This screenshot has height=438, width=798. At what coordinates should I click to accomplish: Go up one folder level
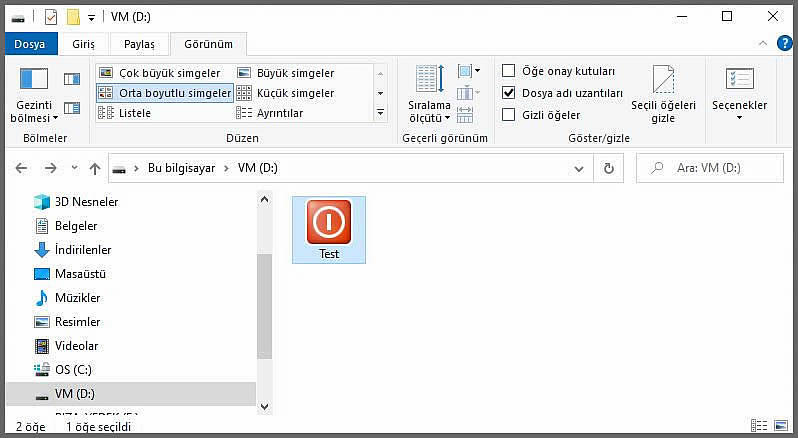95,168
